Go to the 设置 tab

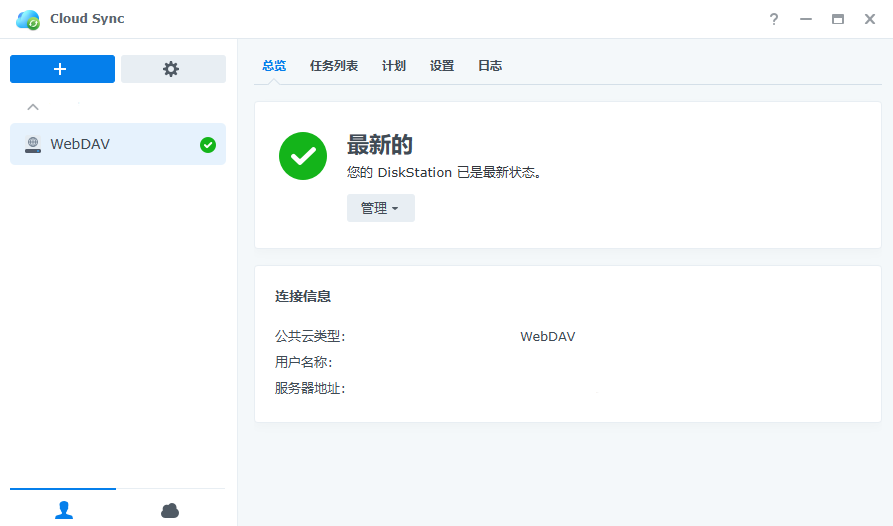click(442, 66)
